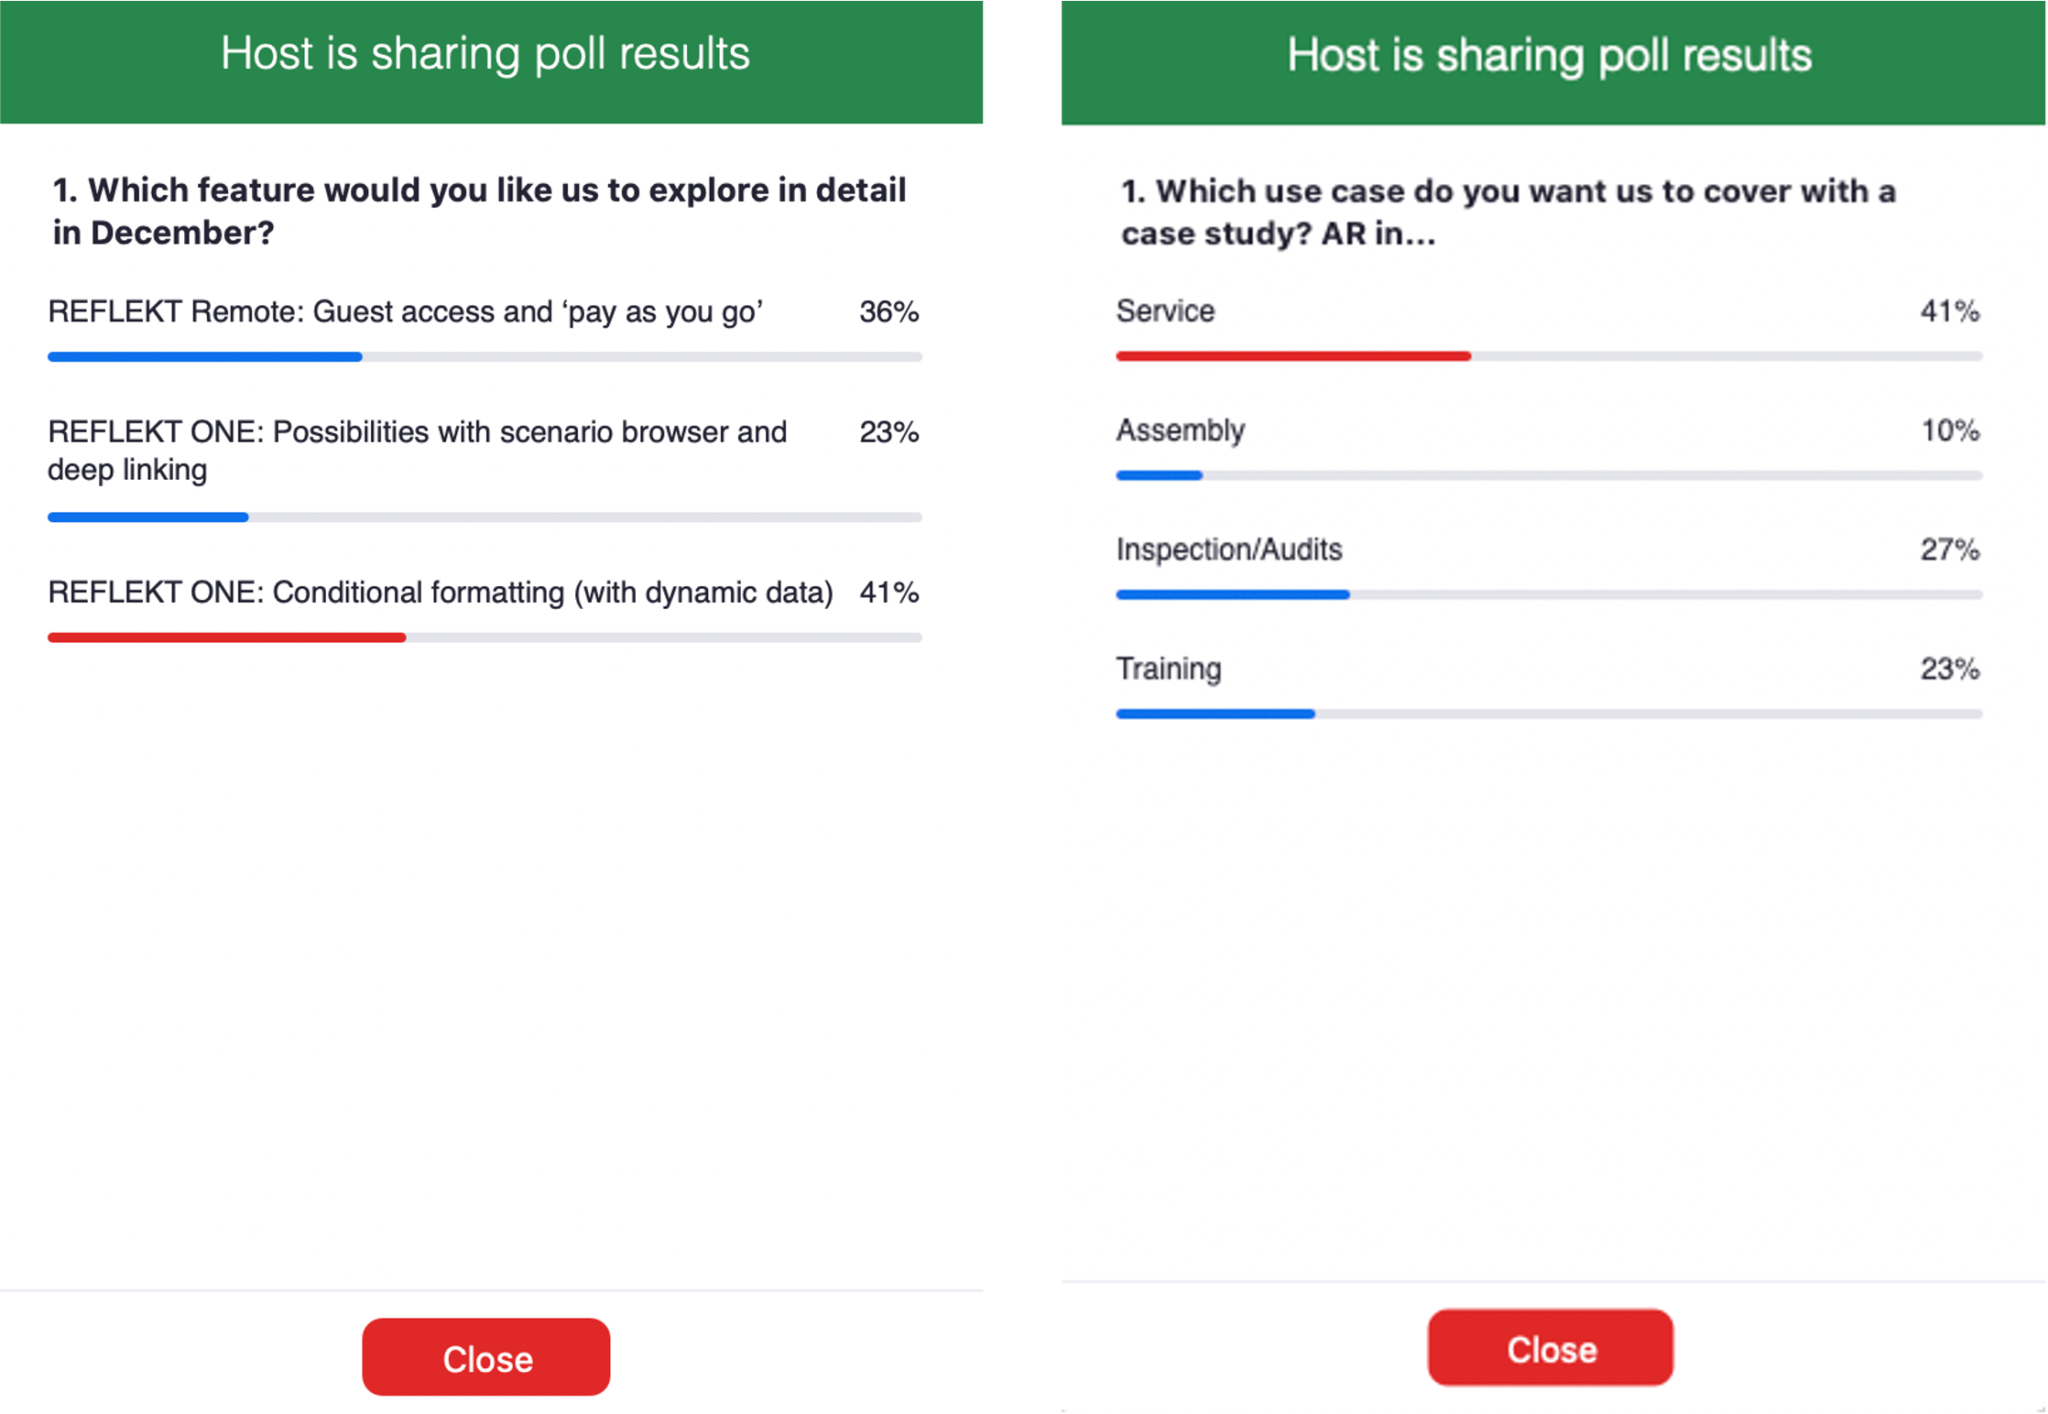Click the red Service progress bar
Viewport: 2048px width, 1414px height.
point(1293,356)
